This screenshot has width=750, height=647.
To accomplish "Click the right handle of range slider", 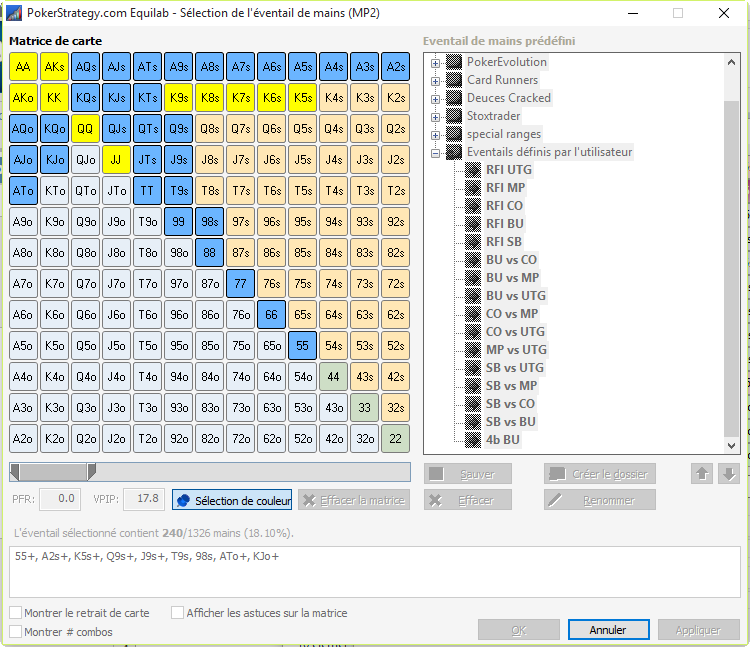I will (x=91, y=472).
